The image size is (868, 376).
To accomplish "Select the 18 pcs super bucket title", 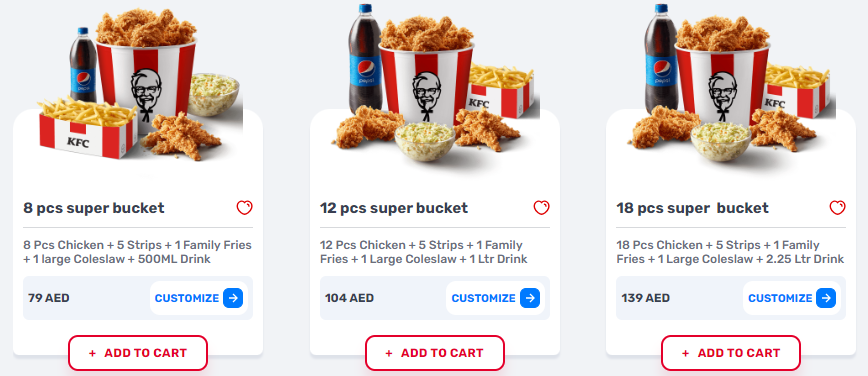I will click(x=693, y=208).
